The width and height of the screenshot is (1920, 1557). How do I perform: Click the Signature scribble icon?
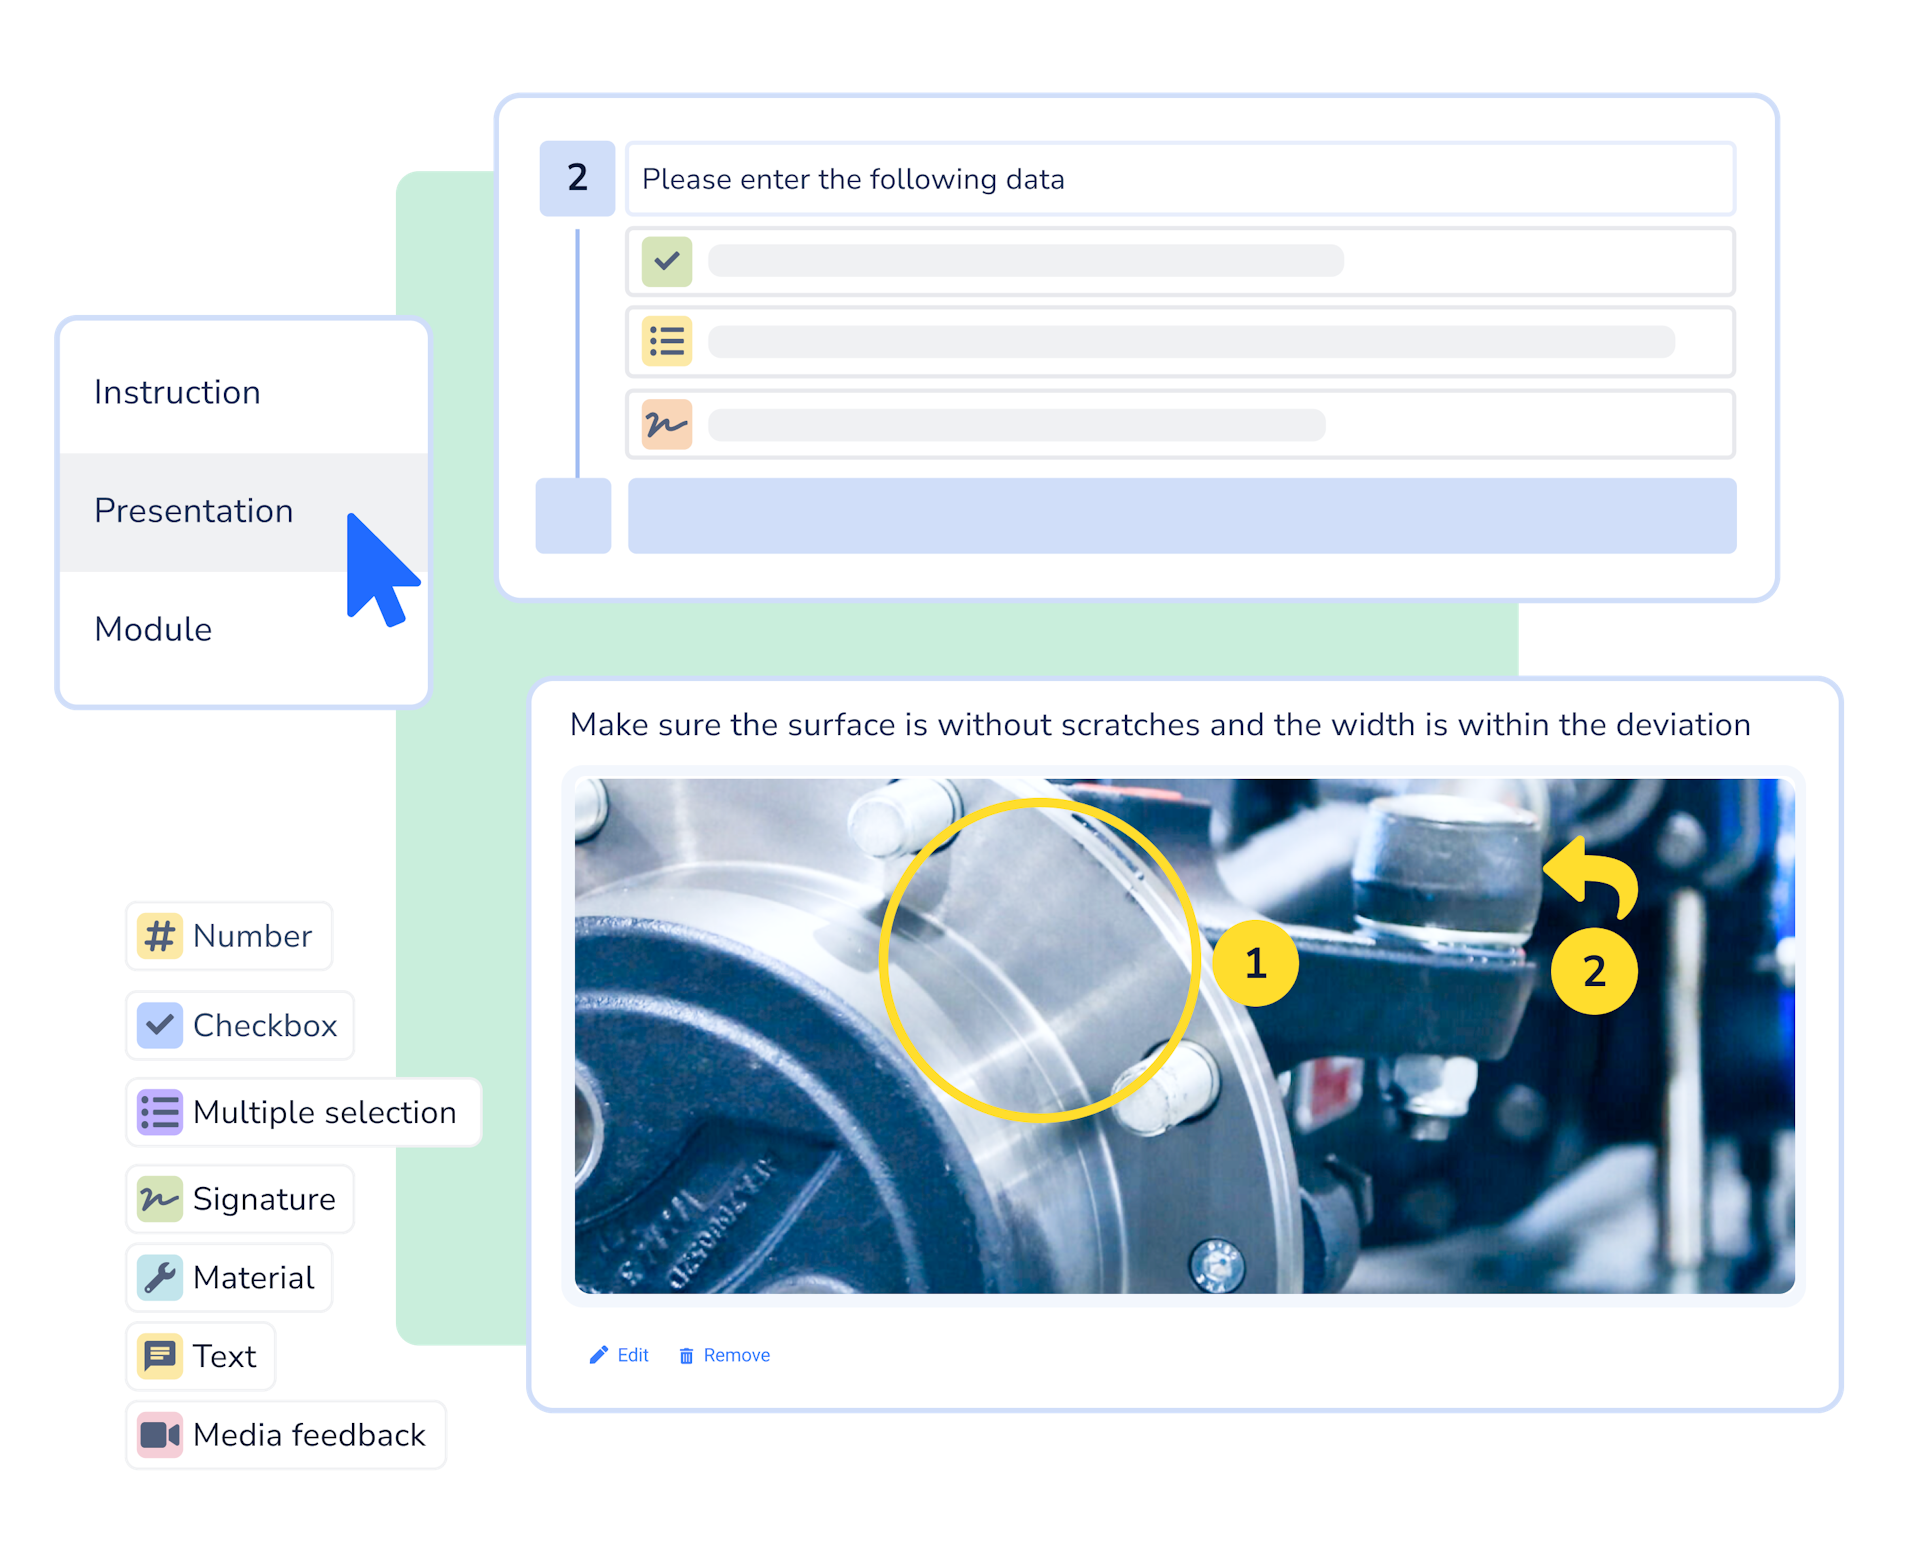(x=160, y=1198)
